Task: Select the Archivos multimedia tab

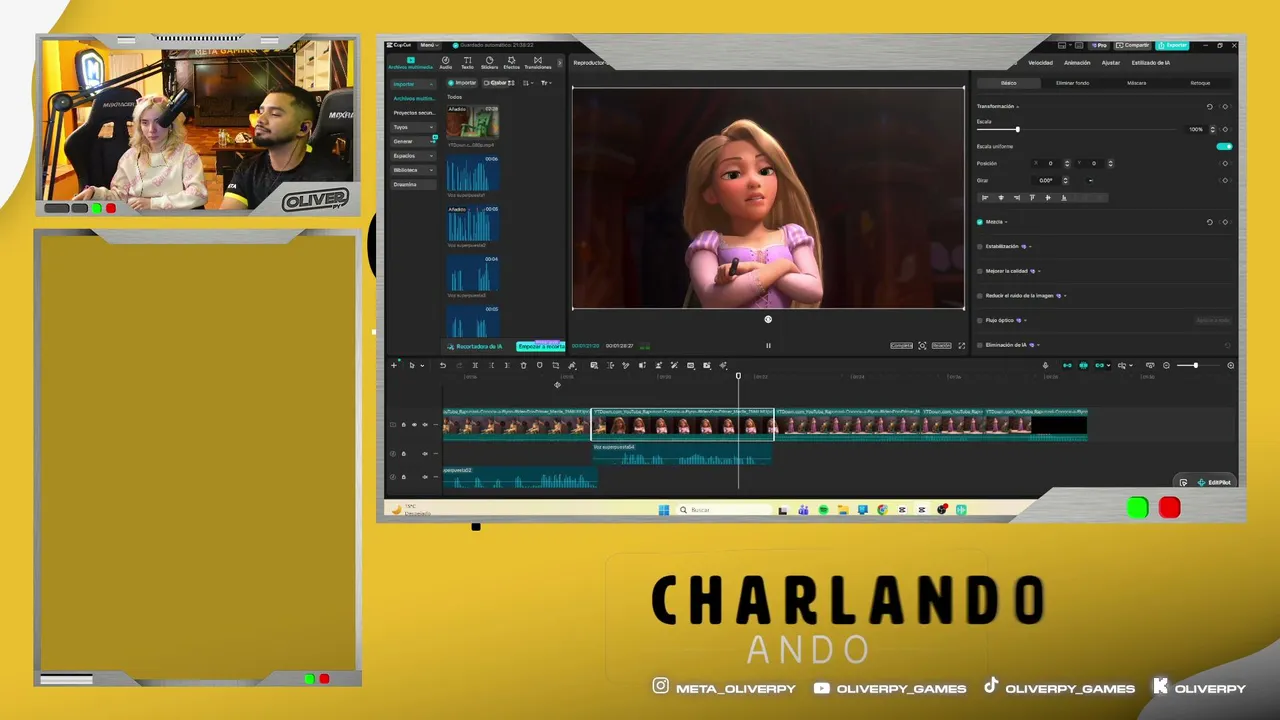Action: click(410, 62)
